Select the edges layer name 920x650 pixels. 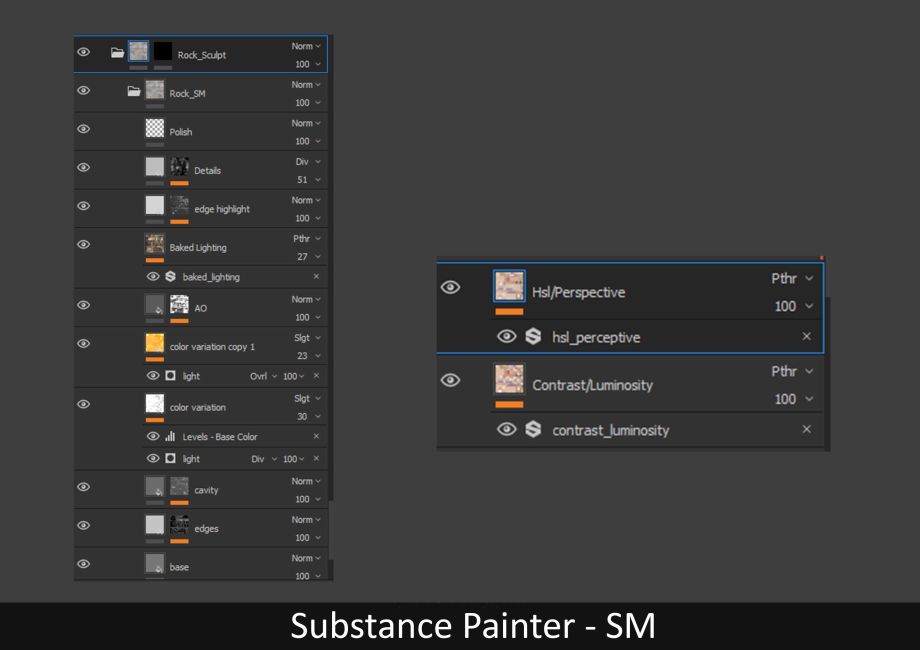pos(207,529)
